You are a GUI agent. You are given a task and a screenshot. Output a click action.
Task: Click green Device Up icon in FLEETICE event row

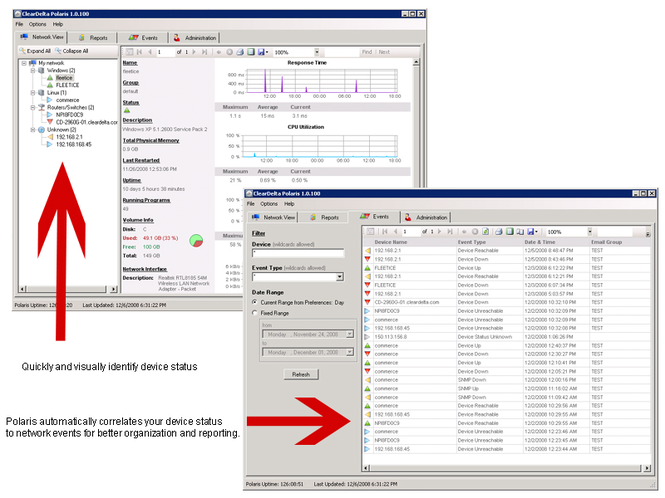(x=368, y=268)
